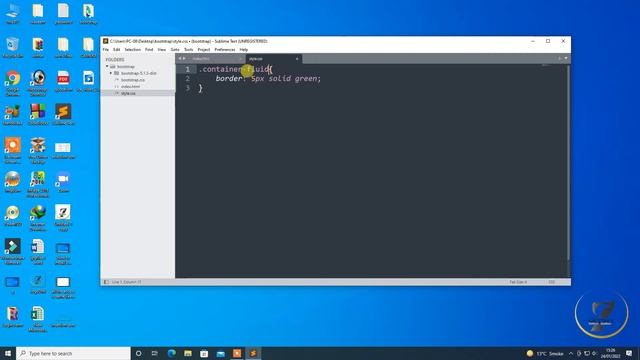The height and width of the screenshot is (360, 640).
Task: Launch Sublime Text desktop shortcut
Action: [x=63, y=114]
